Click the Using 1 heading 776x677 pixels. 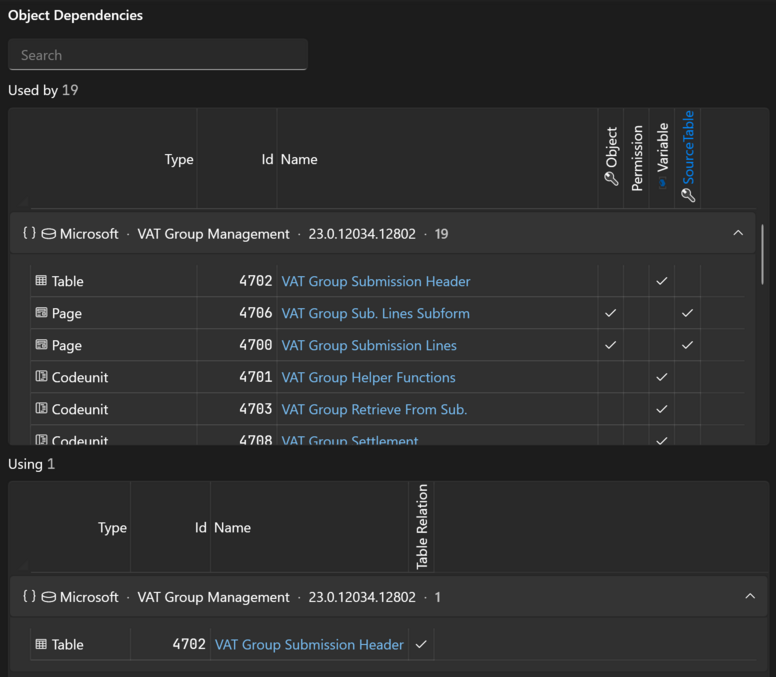[31, 464]
